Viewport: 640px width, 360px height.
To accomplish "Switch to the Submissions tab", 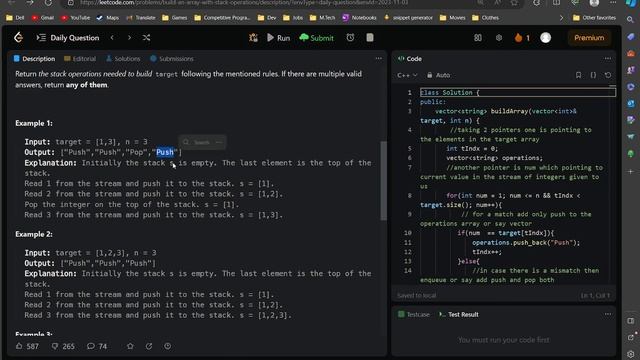I will 172,59.
